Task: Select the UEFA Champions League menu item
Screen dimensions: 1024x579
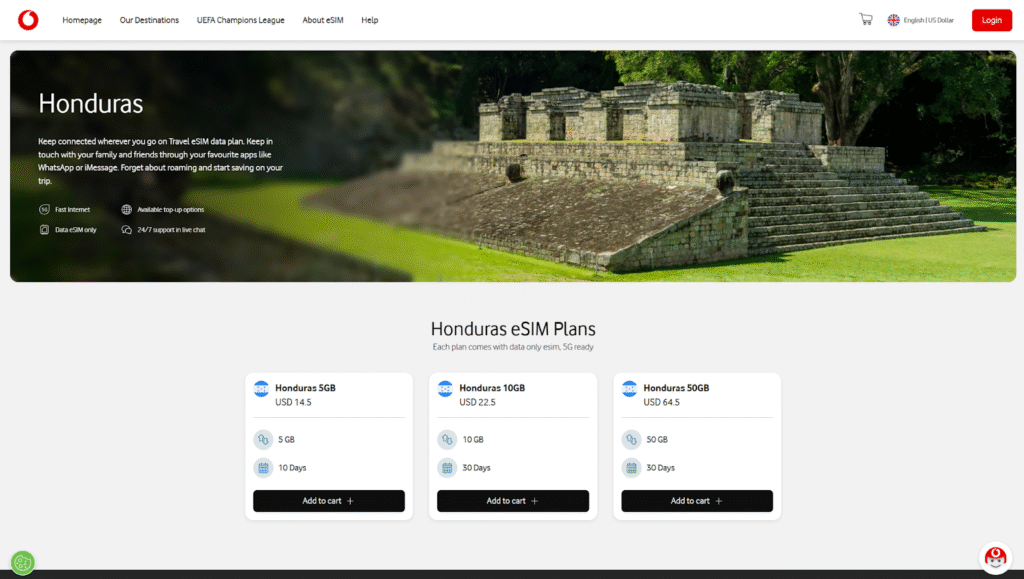Action: point(240,19)
